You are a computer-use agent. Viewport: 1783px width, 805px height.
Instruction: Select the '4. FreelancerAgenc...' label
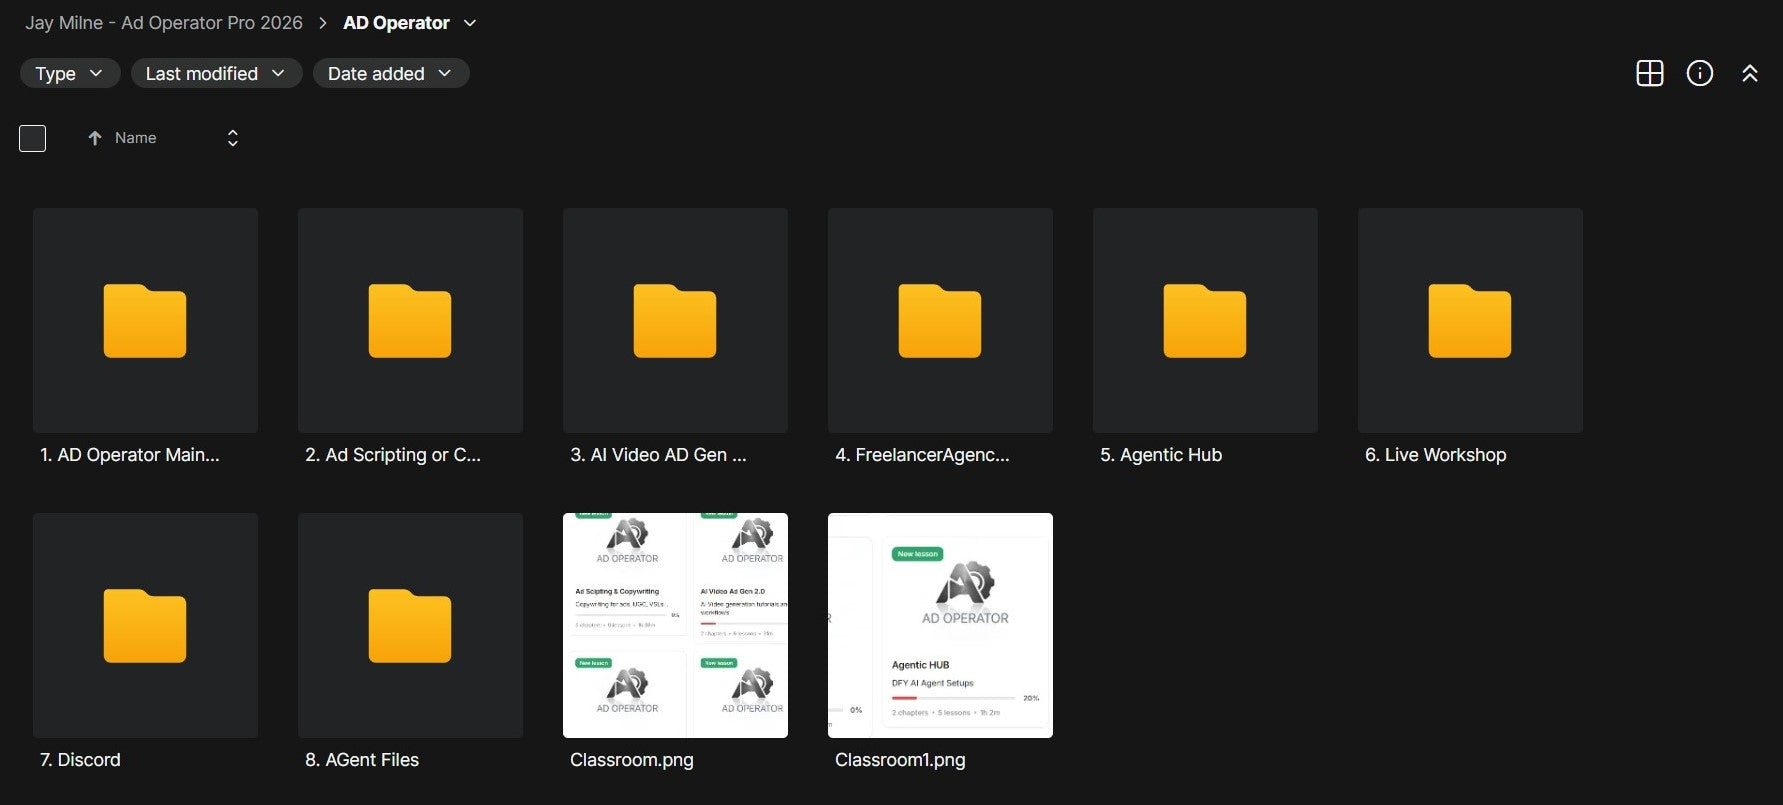click(x=922, y=455)
